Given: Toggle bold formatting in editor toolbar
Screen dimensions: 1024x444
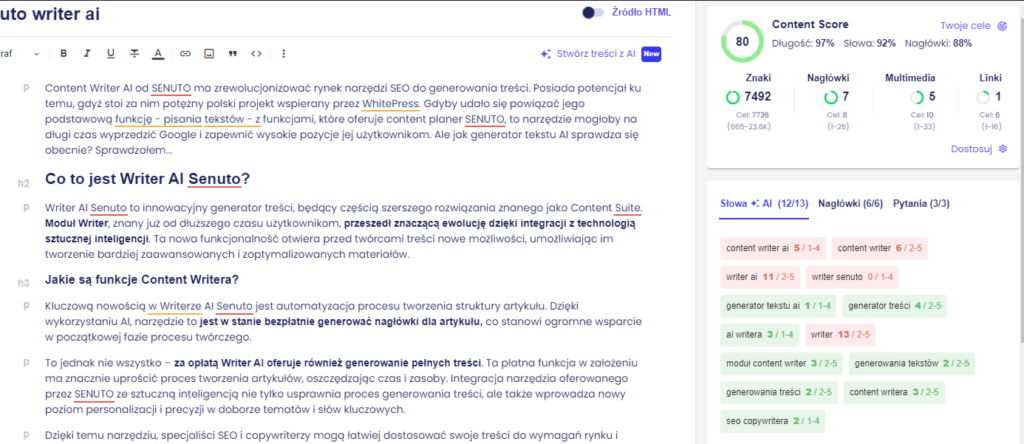Looking at the screenshot, I should click(63, 54).
